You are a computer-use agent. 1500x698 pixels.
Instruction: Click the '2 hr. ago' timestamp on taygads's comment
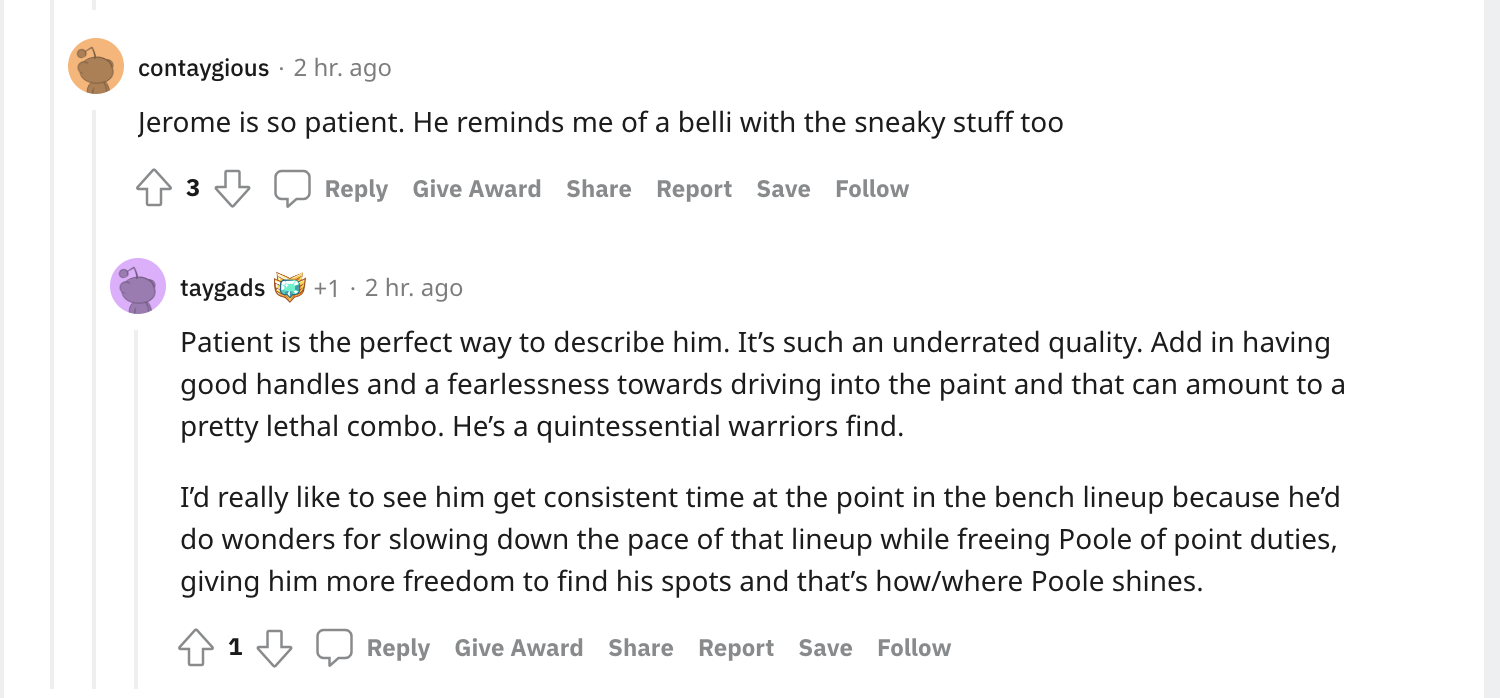click(x=414, y=288)
